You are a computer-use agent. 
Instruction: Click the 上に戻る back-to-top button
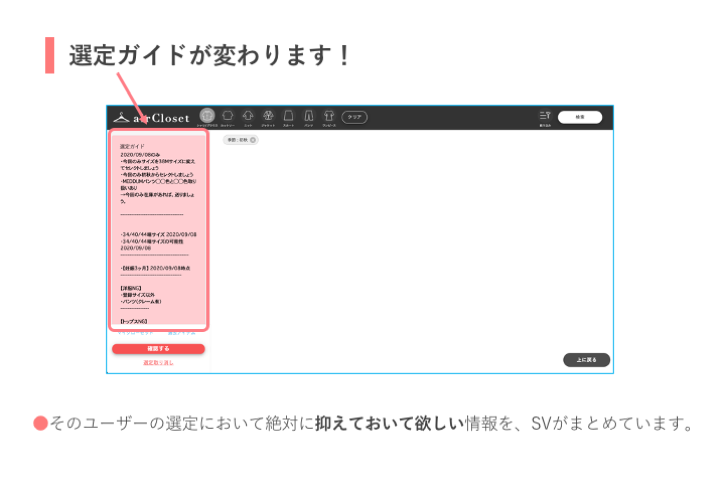coord(586,360)
